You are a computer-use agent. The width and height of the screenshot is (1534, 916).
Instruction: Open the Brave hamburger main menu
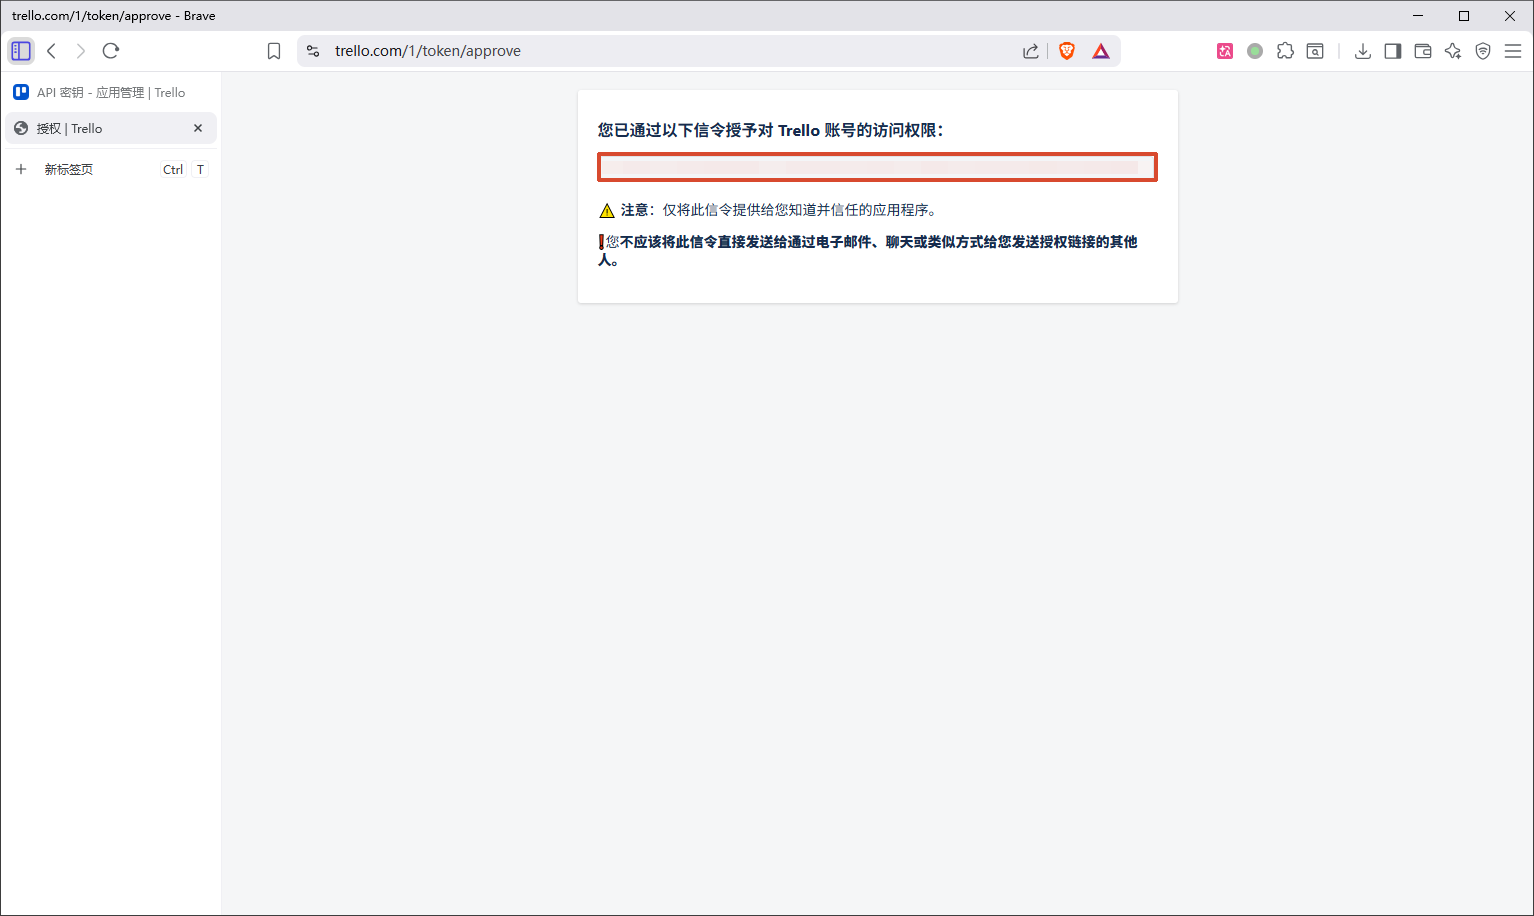pyautogui.click(x=1513, y=51)
